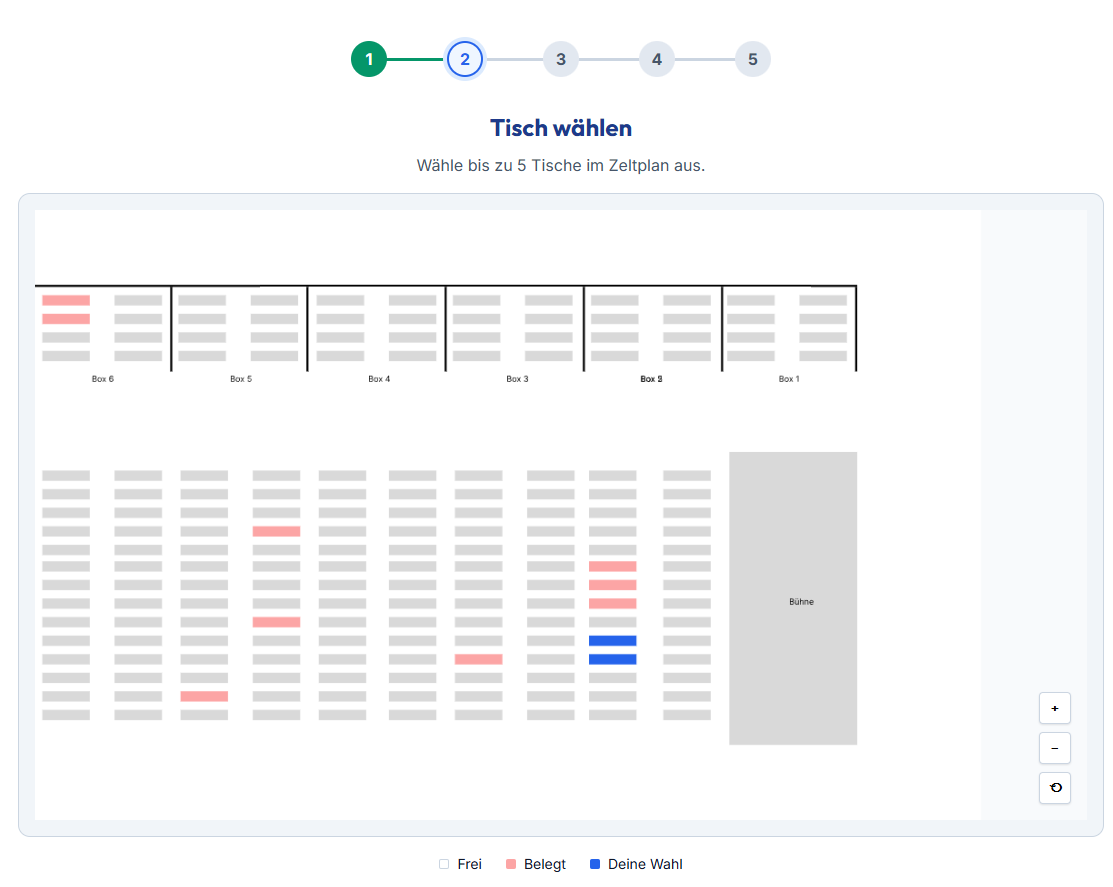Click the zoom in plus button
Screen dimensions: 1113x887
click(1054, 708)
